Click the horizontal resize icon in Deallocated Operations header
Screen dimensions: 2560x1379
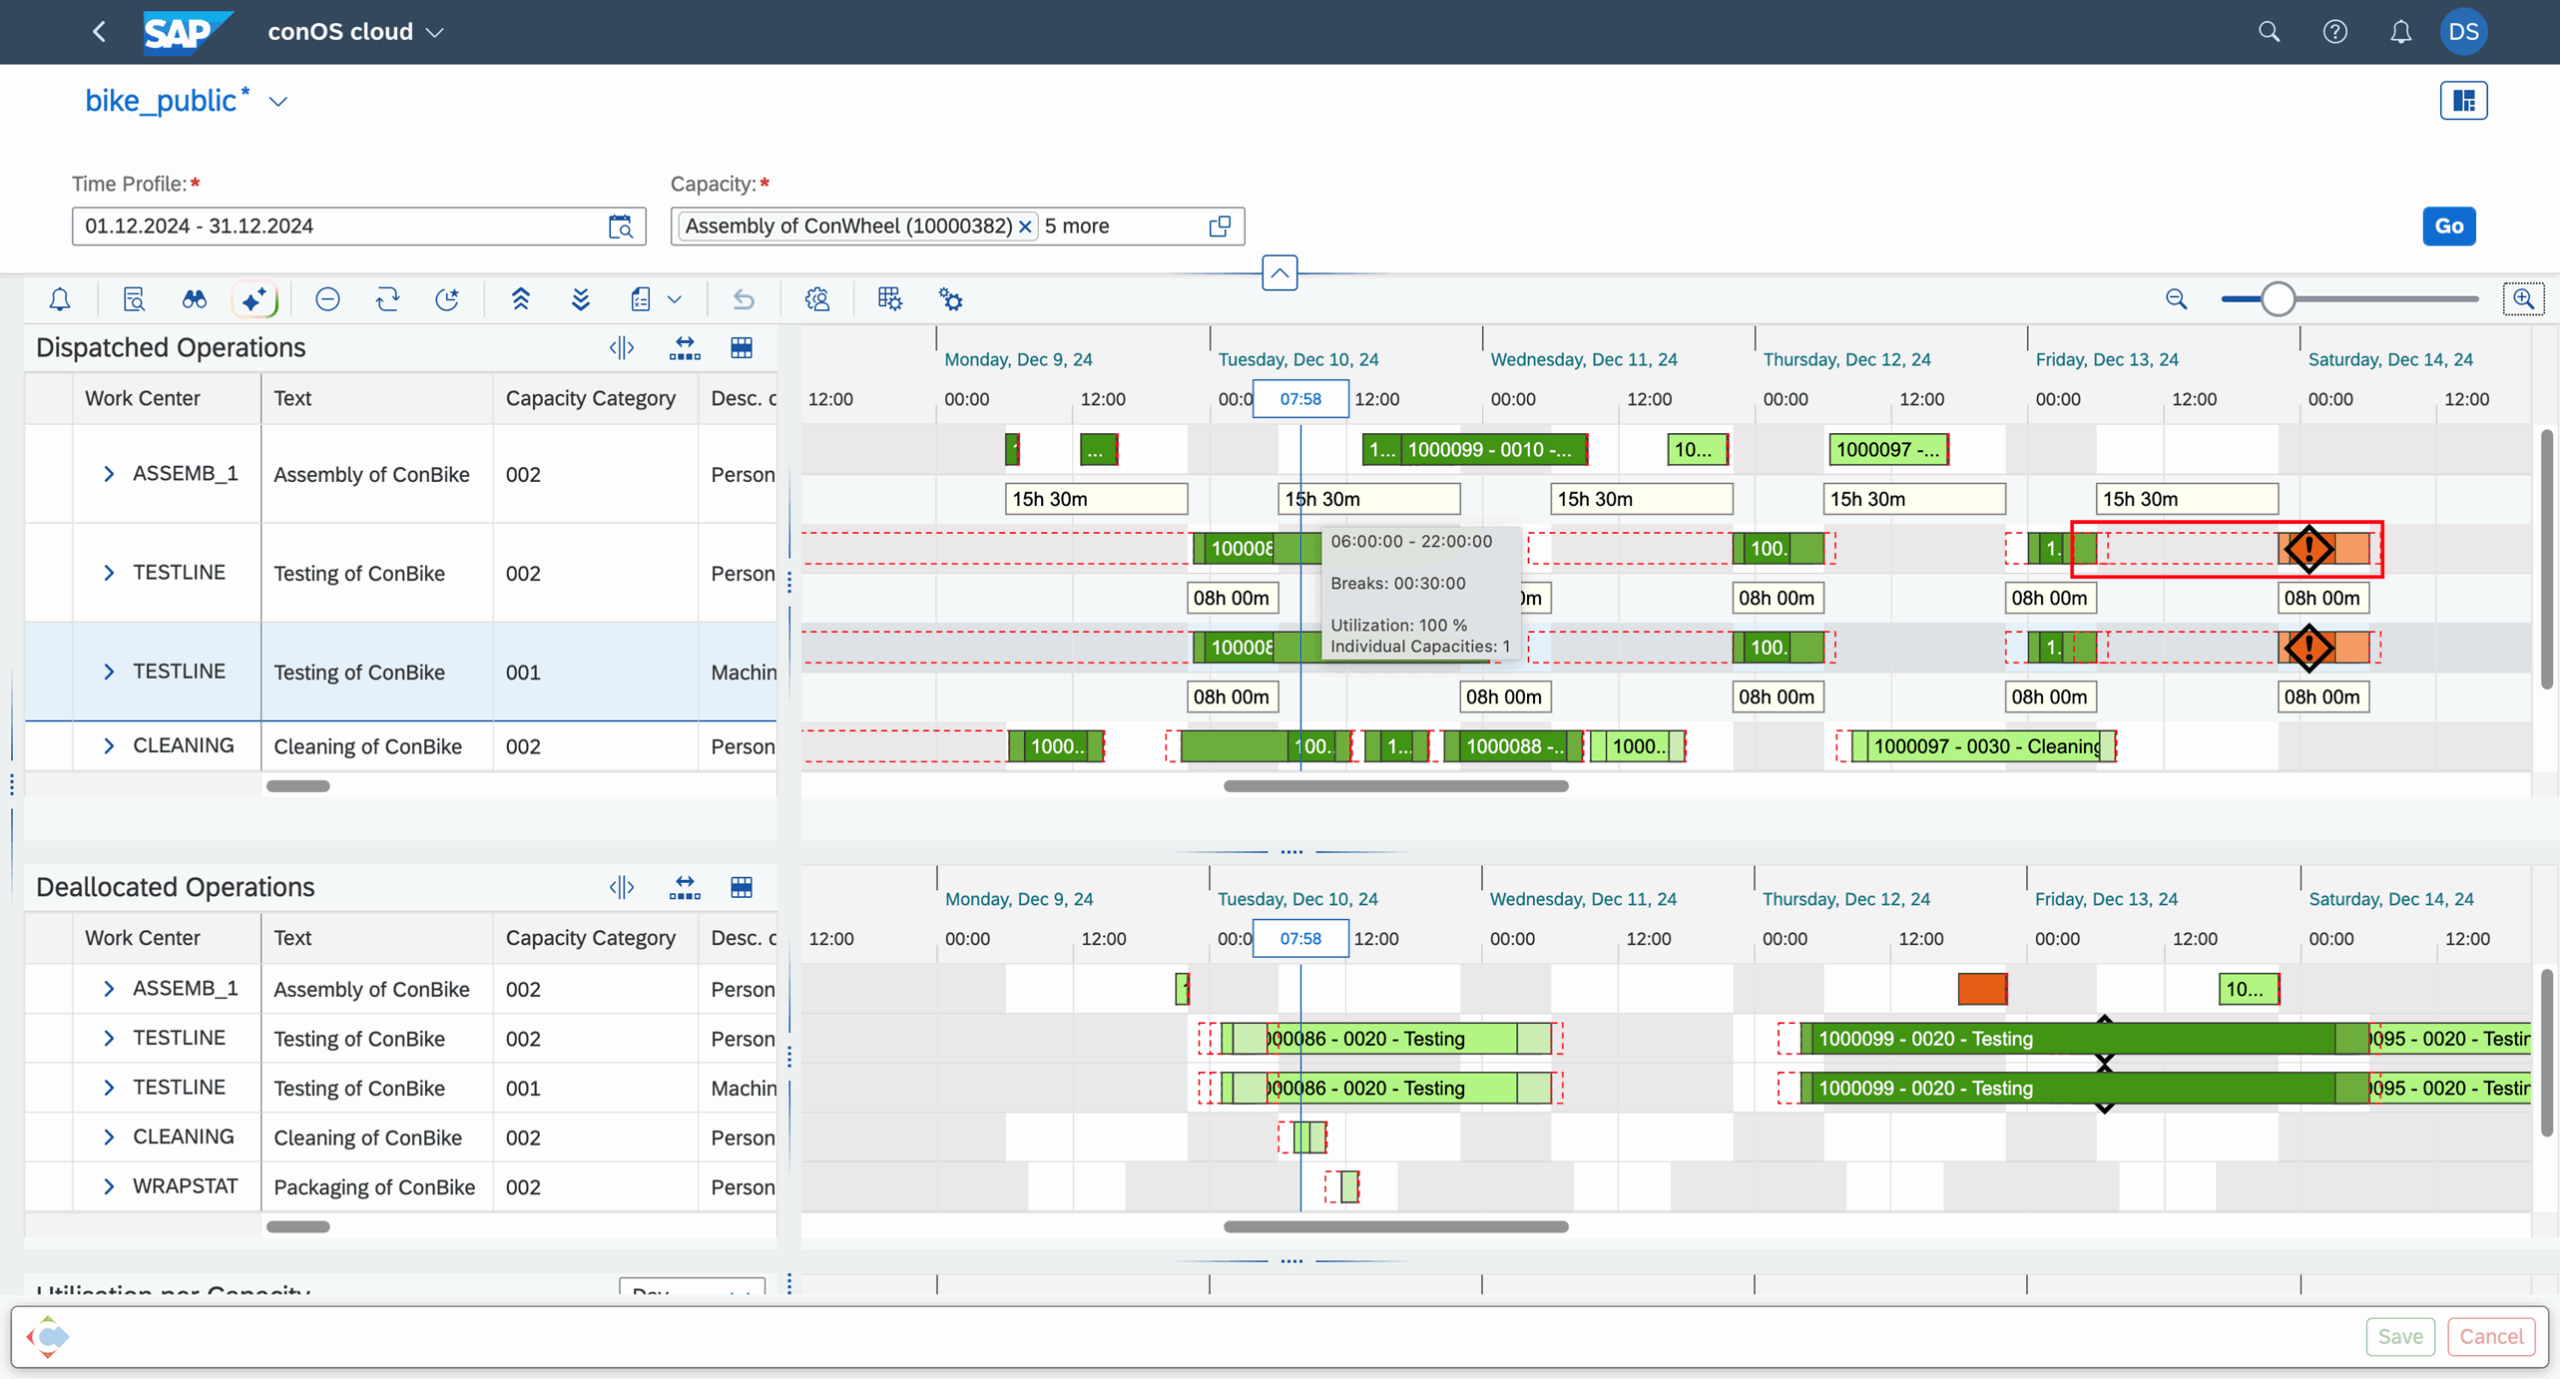tap(685, 887)
